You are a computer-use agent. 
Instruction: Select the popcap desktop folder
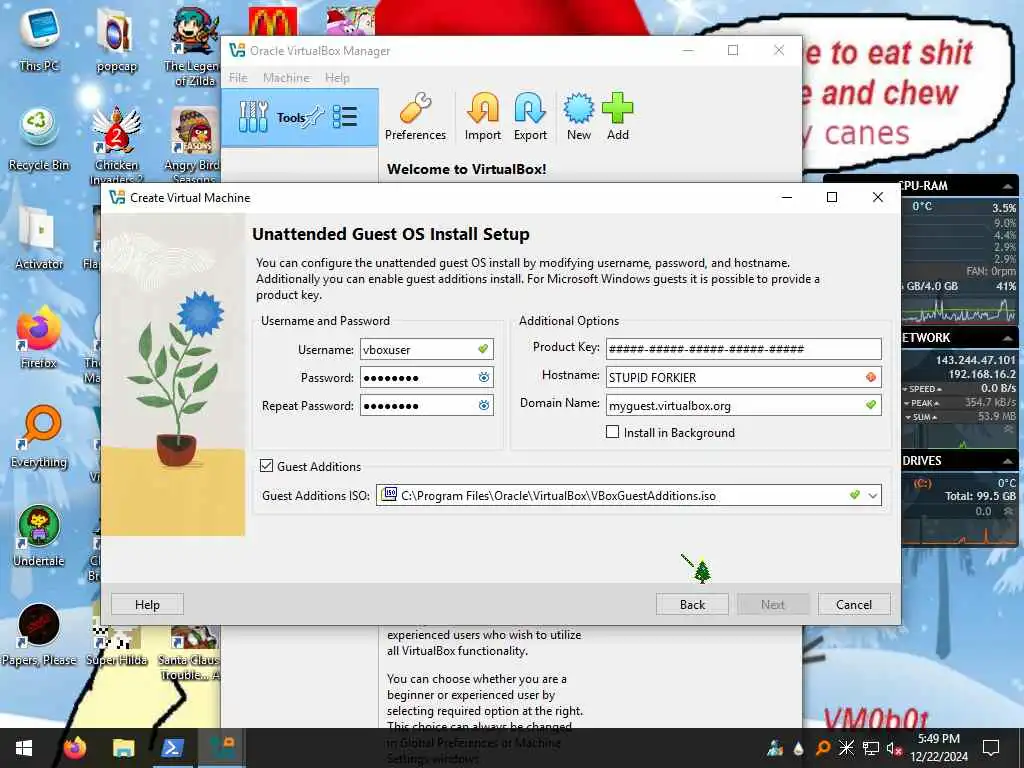pos(116,40)
